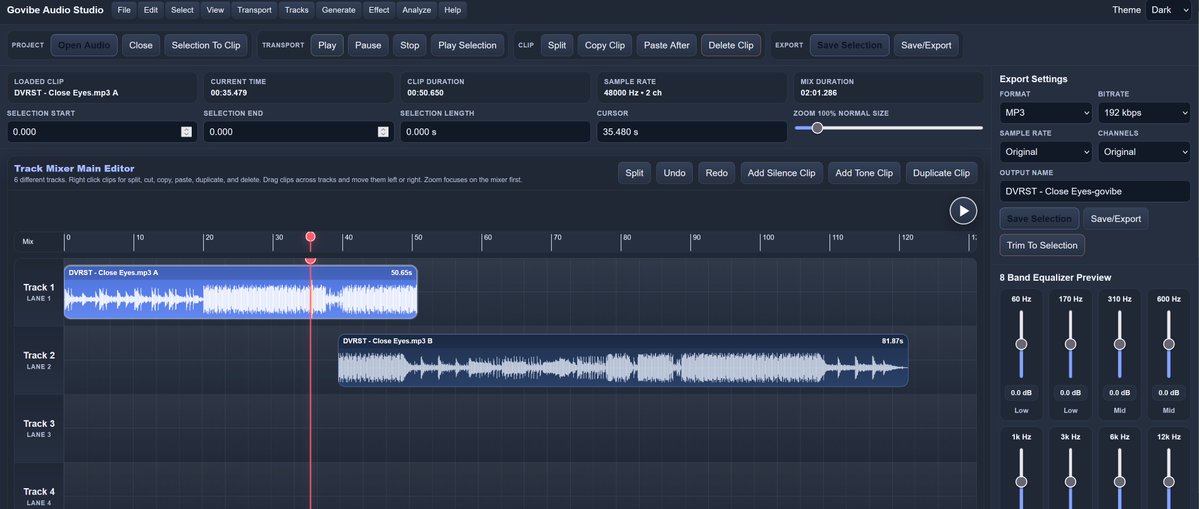Click Save Selection in top toolbar
The height and width of the screenshot is (509, 1199).
(x=850, y=45)
